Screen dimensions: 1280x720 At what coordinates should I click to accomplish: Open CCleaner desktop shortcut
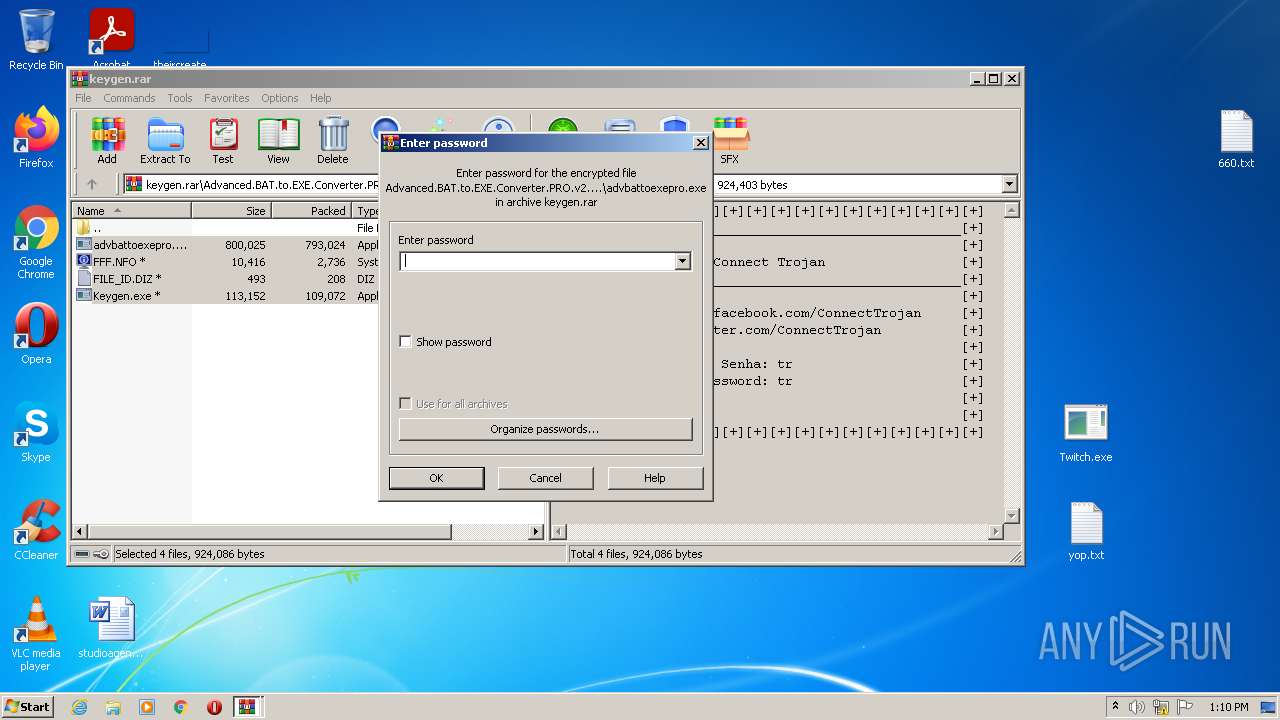point(36,530)
